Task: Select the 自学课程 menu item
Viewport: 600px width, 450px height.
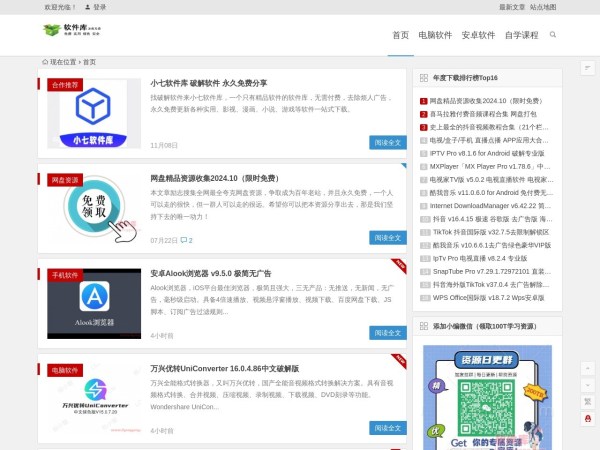Action: pos(521,35)
